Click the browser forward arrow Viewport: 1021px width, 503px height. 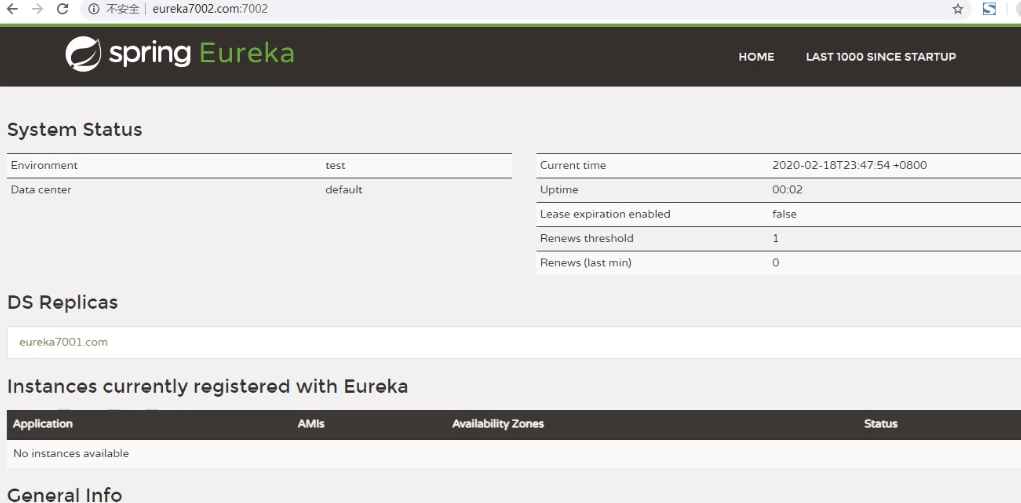click(38, 9)
